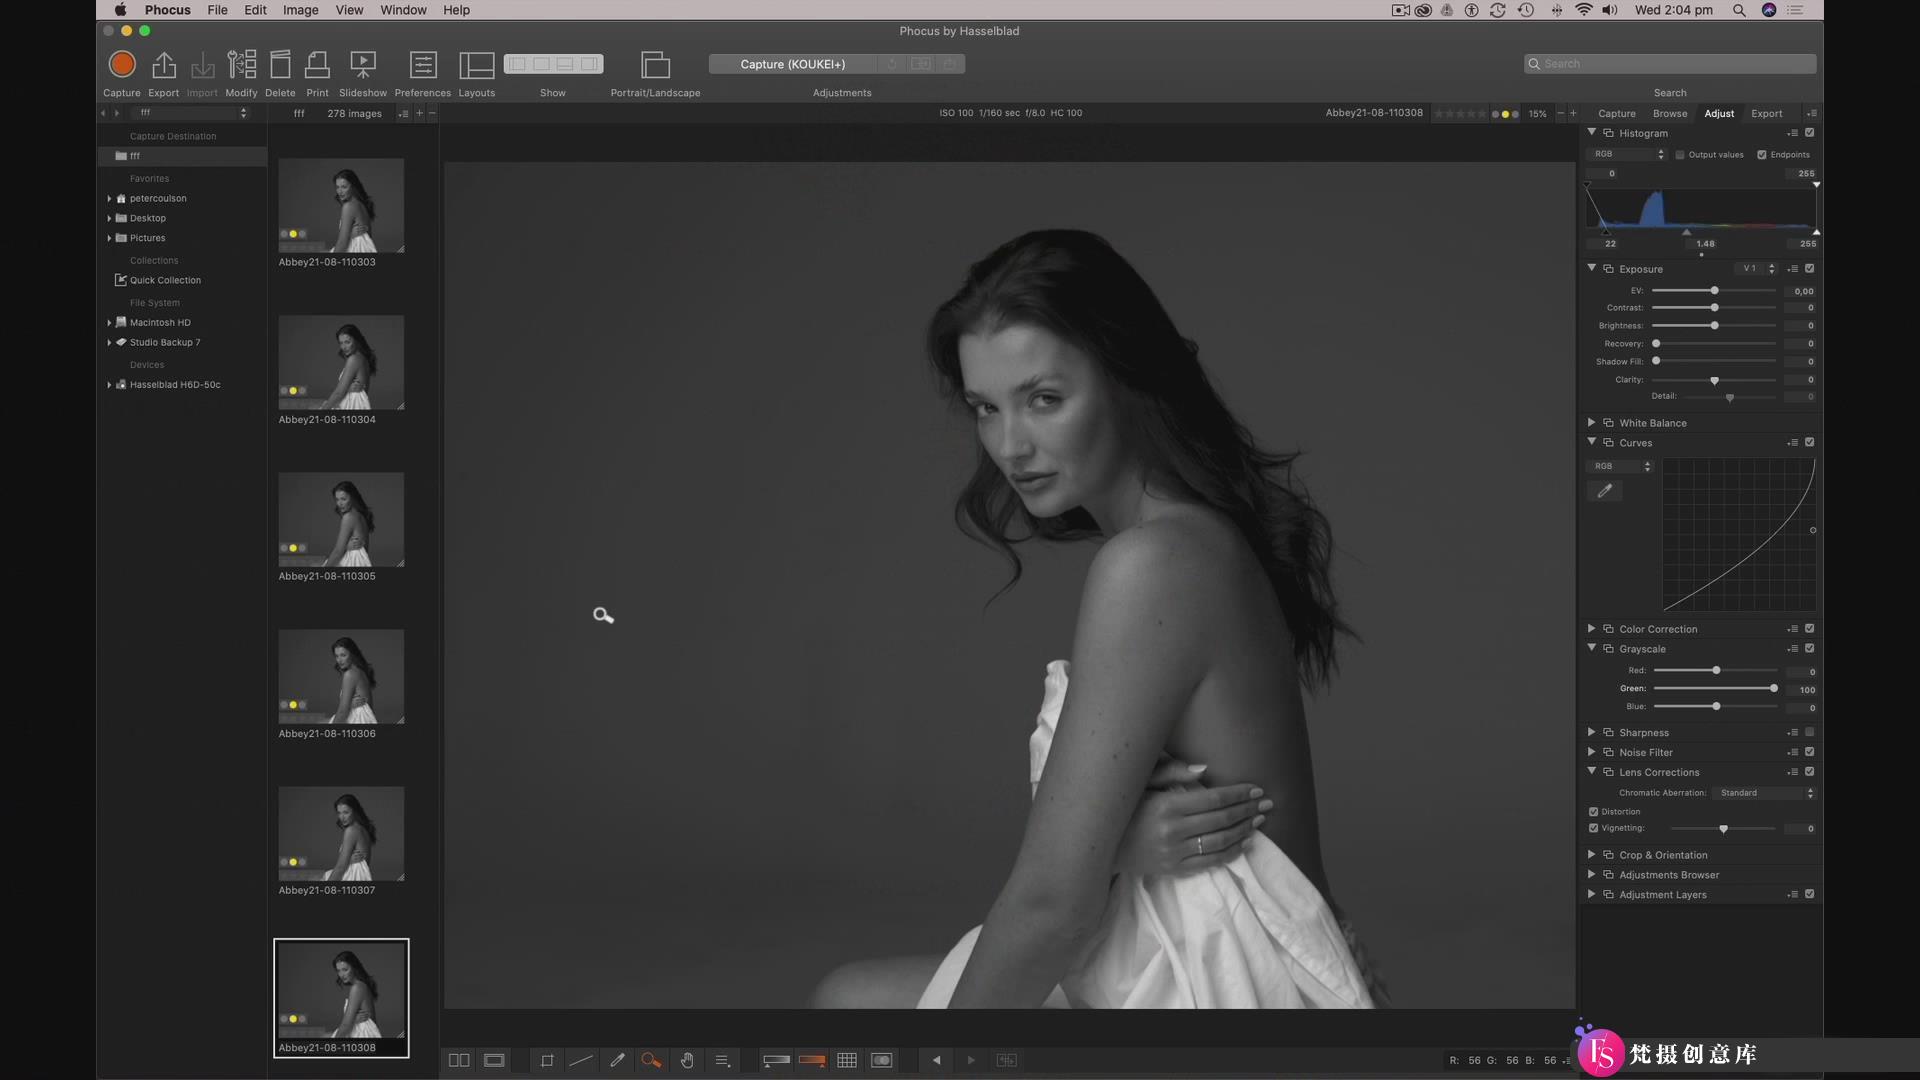Click the Curves point picker tool
The image size is (1920, 1080).
tap(1604, 491)
